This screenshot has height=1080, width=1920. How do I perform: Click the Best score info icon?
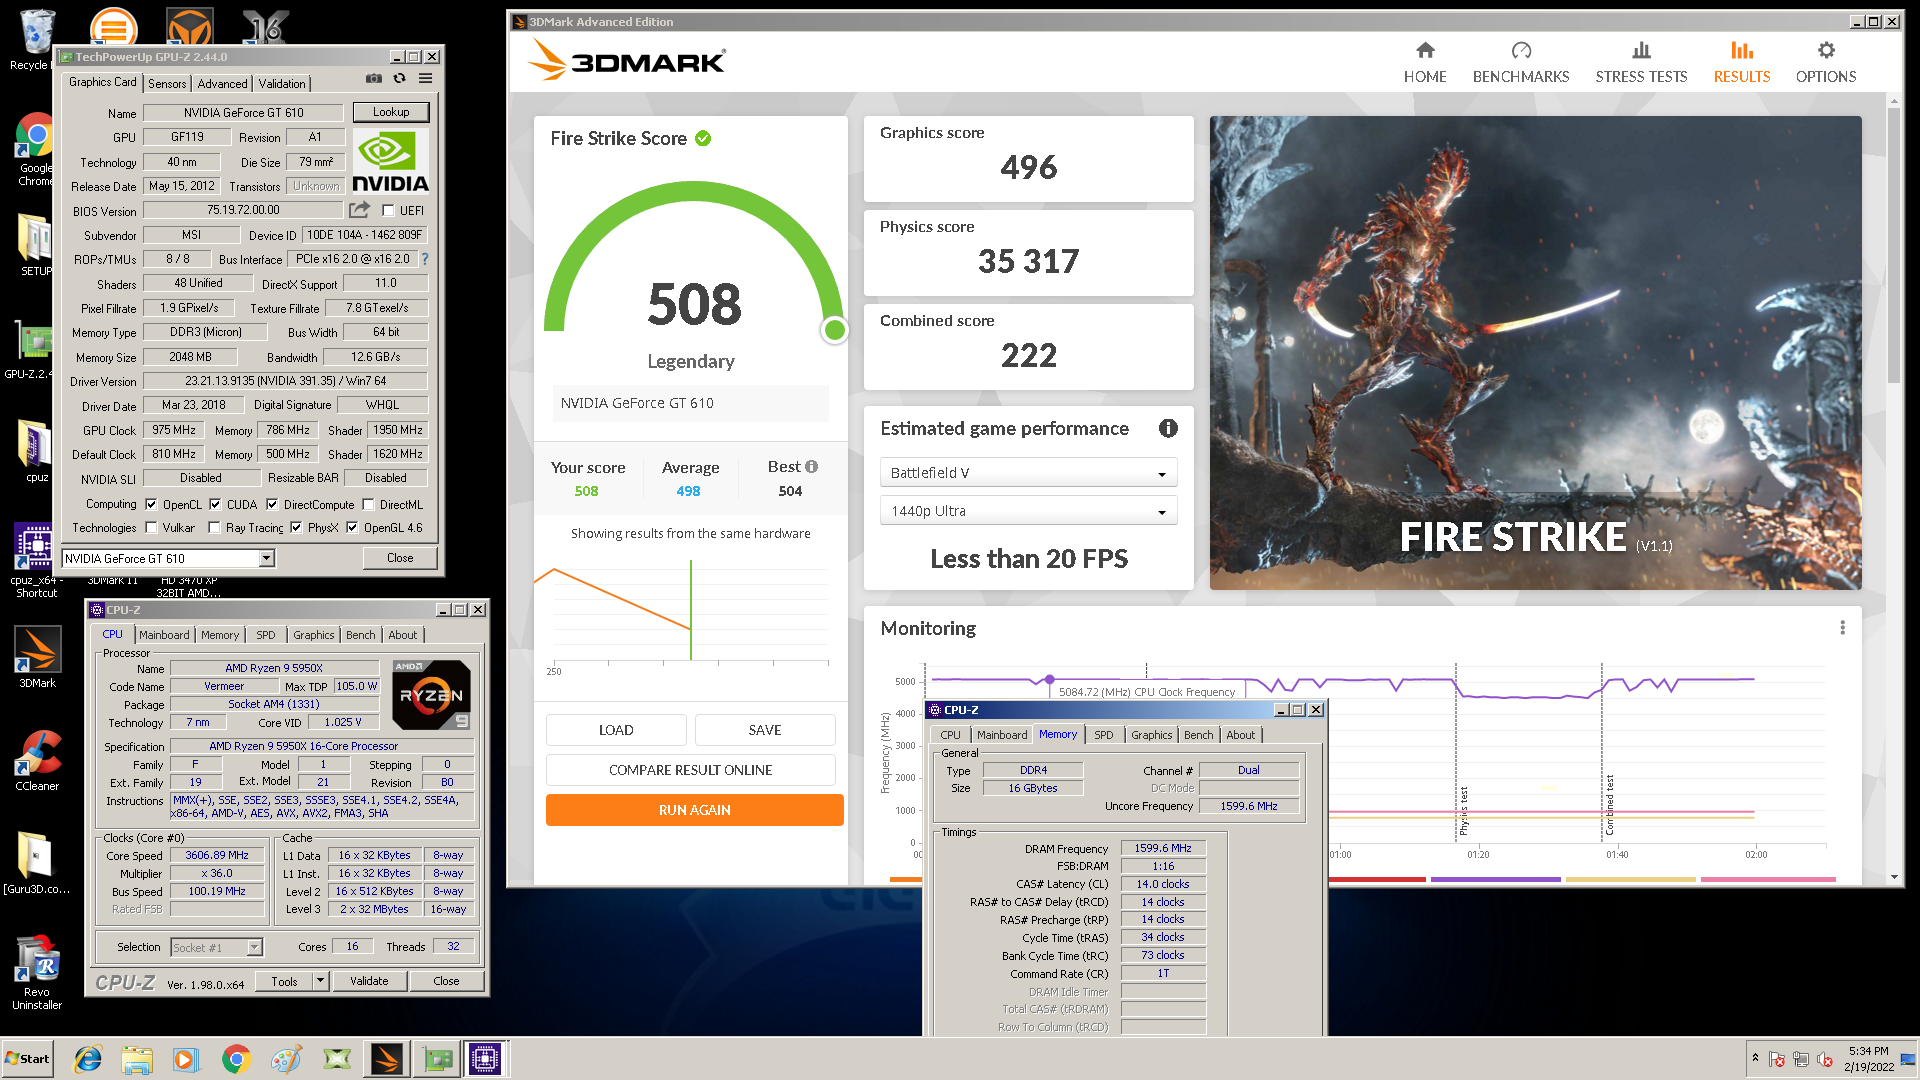pos(812,466)
